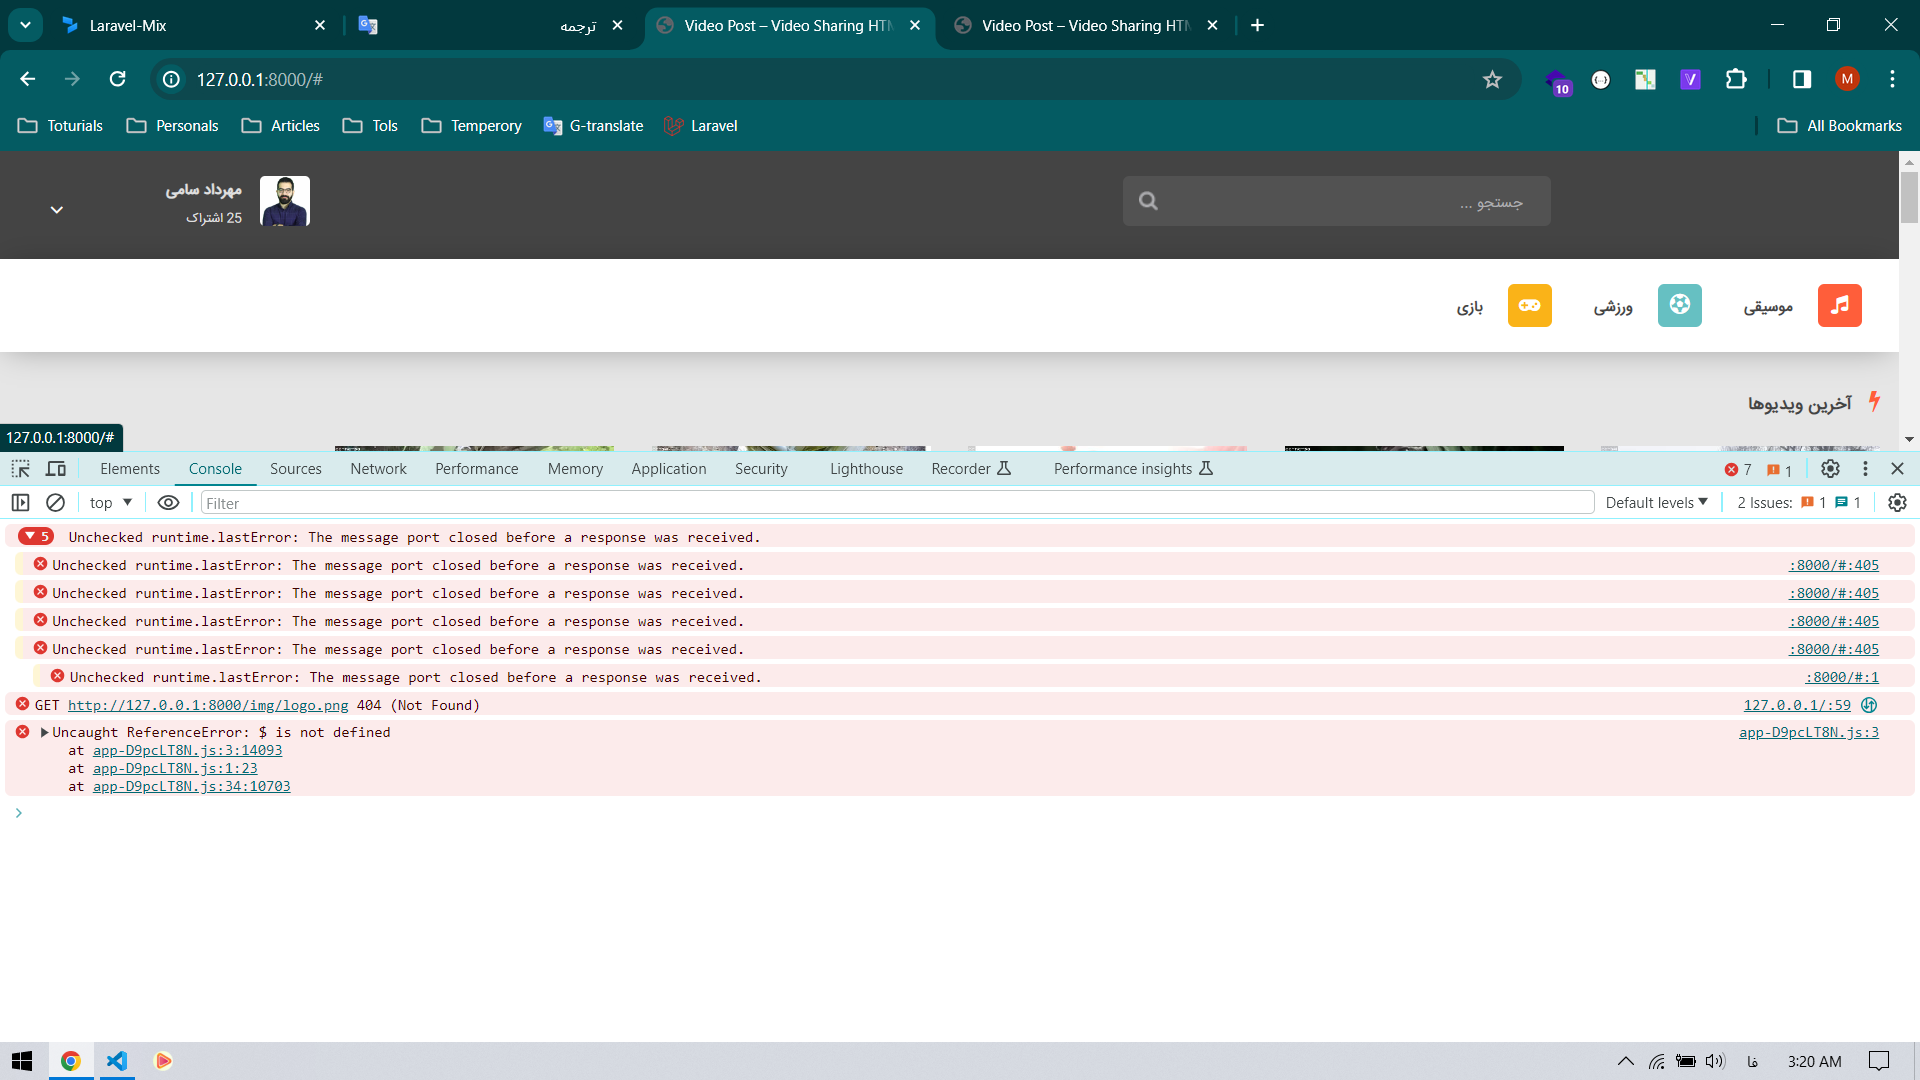Open the music category icon
Screen dimensions: 1920x1080
(x=1839, y=305)
